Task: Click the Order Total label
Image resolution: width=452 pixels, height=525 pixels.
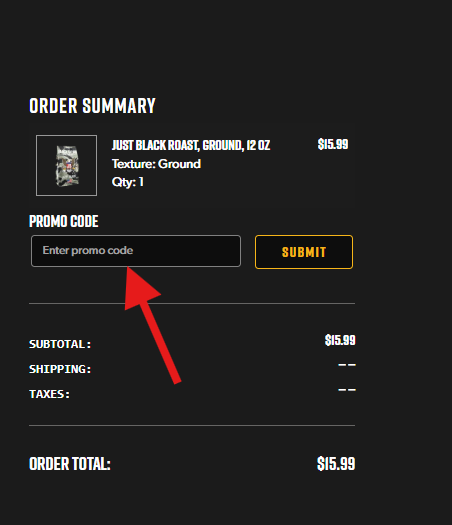Action: (x=70, y=464)
